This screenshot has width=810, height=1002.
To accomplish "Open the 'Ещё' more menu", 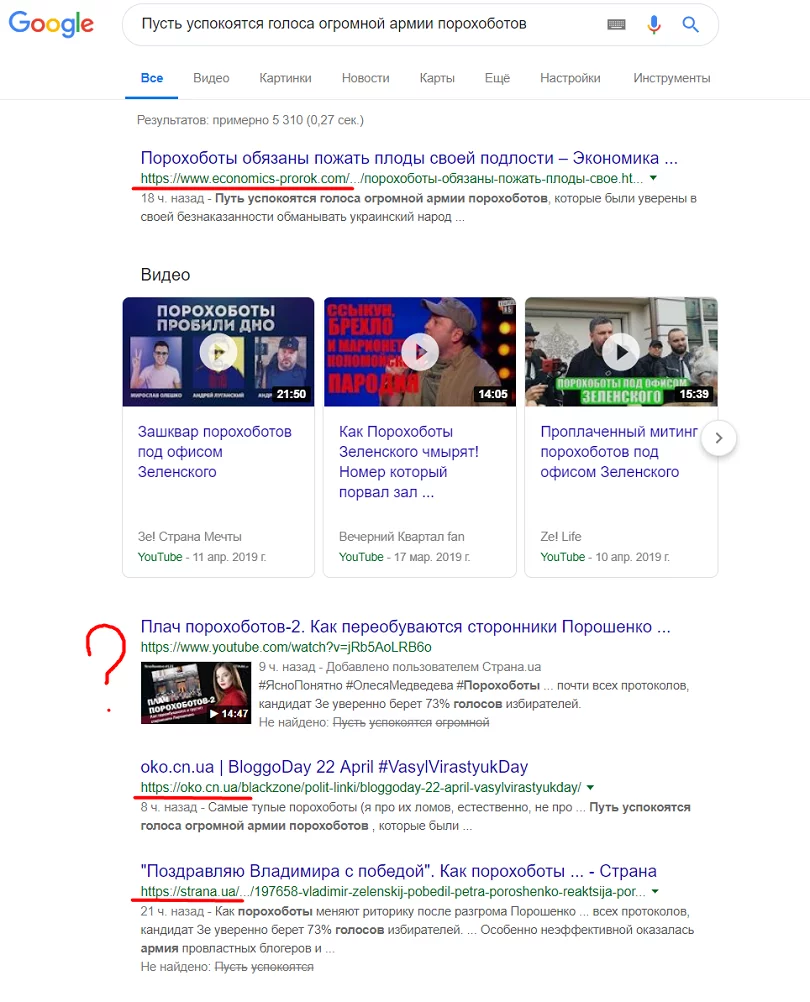I will point(497,78).
